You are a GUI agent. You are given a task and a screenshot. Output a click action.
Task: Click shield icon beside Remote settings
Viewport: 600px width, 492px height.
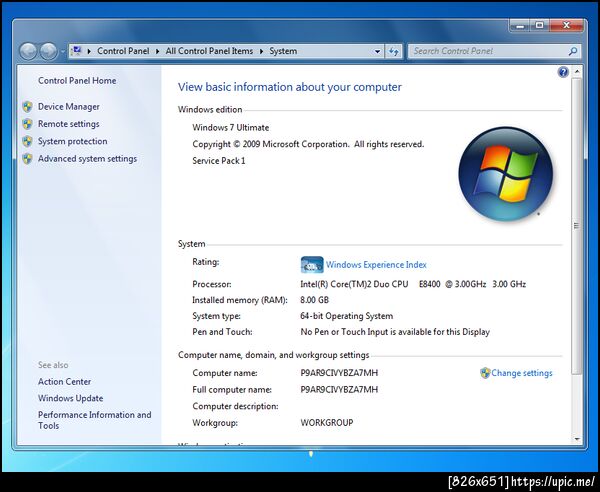[27, 124]
